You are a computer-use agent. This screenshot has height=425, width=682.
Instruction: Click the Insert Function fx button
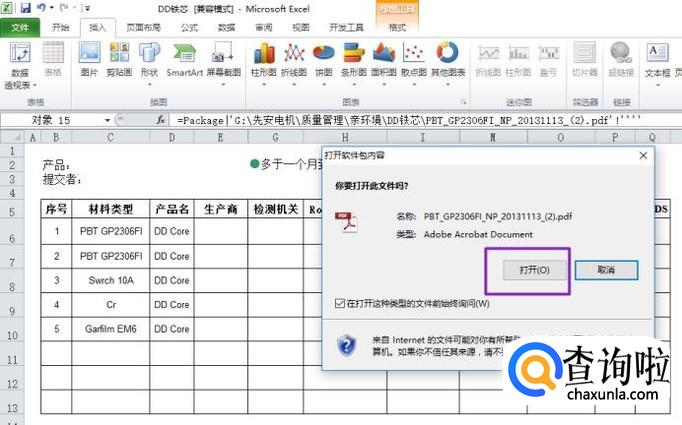click(160, 120)
